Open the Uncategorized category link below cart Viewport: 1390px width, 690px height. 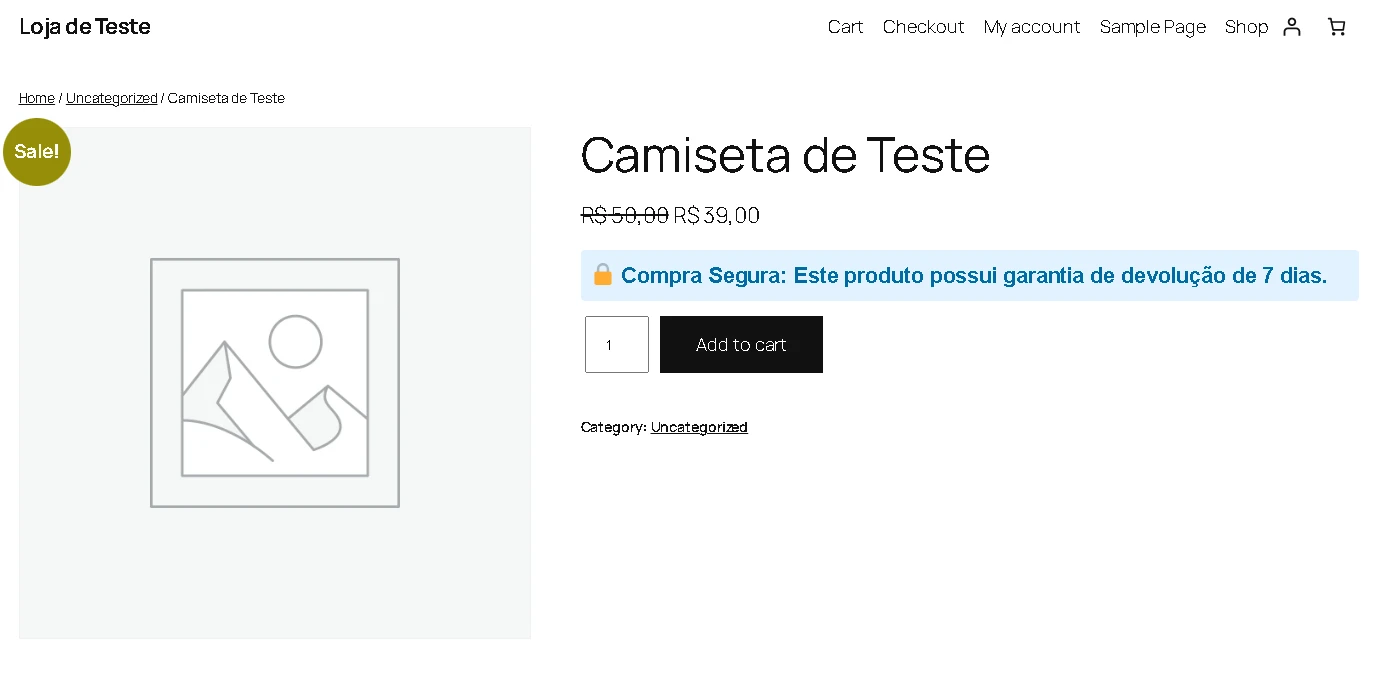pos(699,427)
